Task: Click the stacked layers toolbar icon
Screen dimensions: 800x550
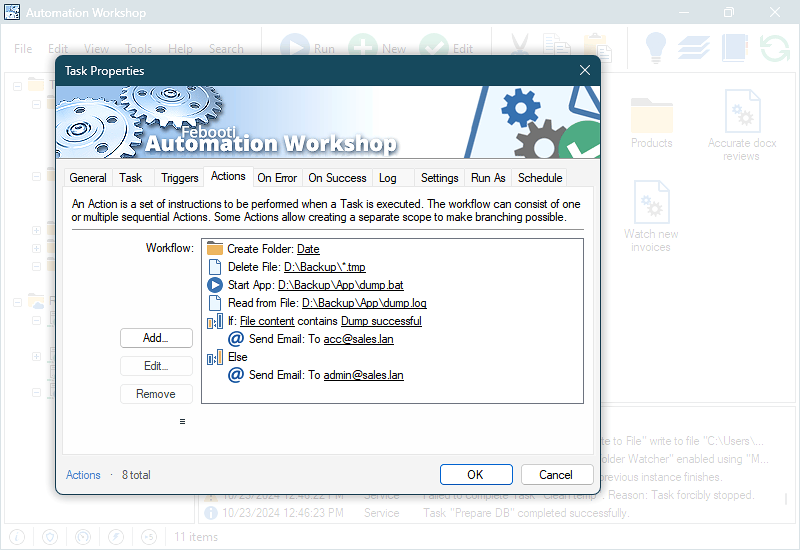Action: 693,47
